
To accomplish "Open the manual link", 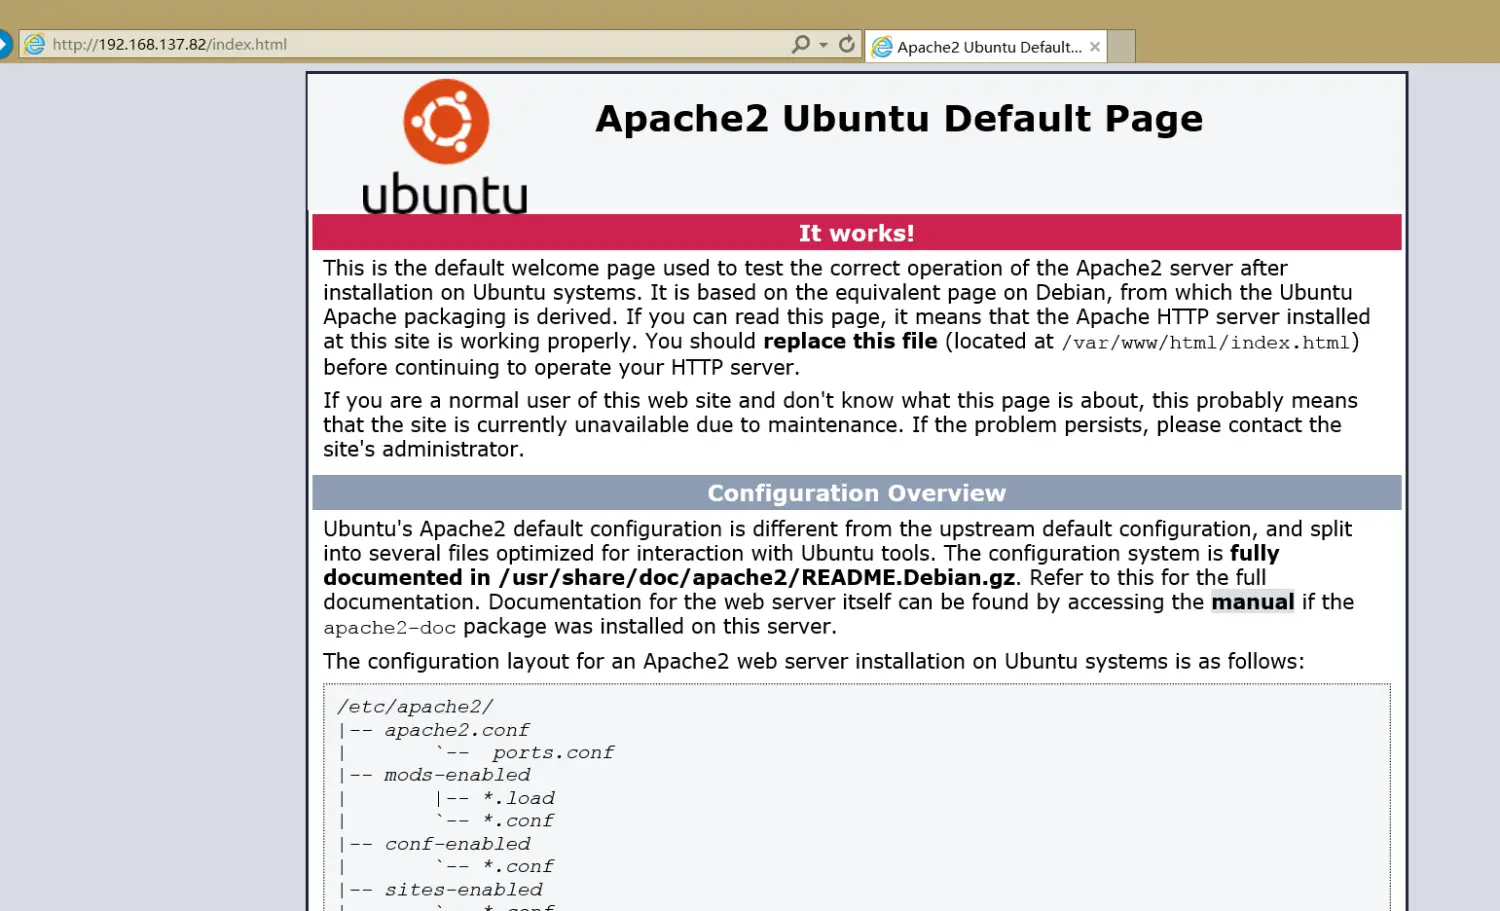I will (1252, 602).
